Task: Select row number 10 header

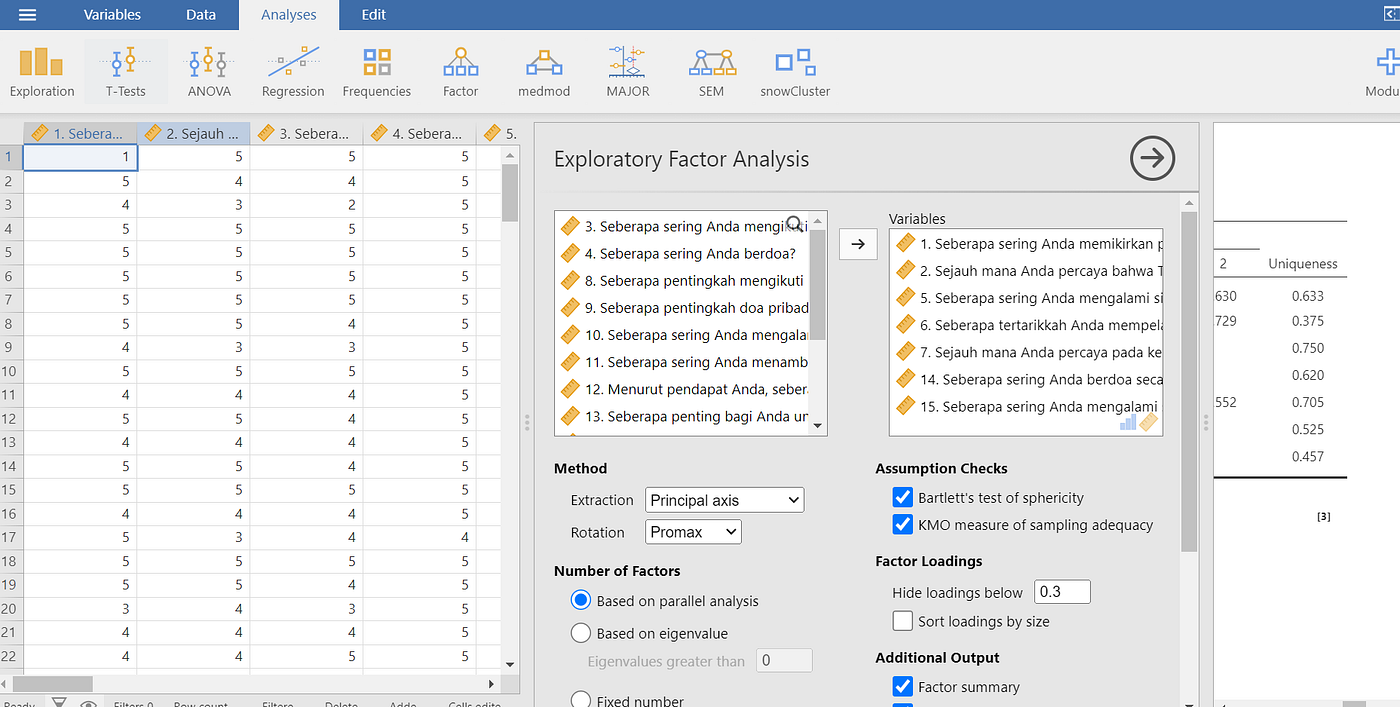Action: pyautogui.click(x=11, y=371)
